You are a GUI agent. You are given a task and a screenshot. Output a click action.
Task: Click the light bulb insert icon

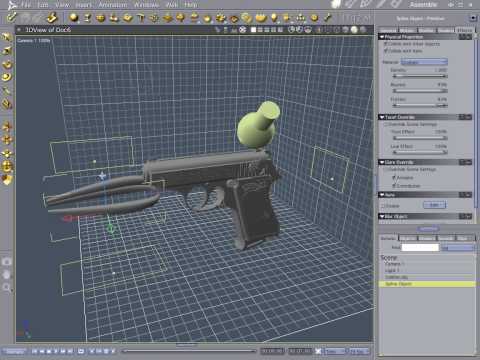click(x=274, y=17)
